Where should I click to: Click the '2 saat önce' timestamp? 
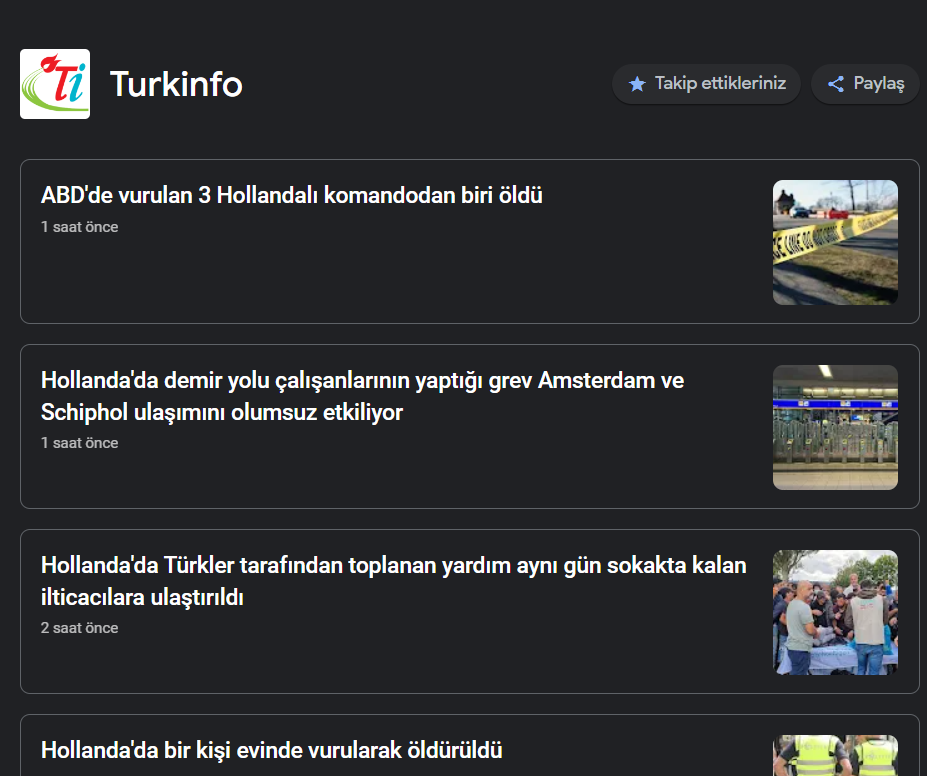[79, 628]
